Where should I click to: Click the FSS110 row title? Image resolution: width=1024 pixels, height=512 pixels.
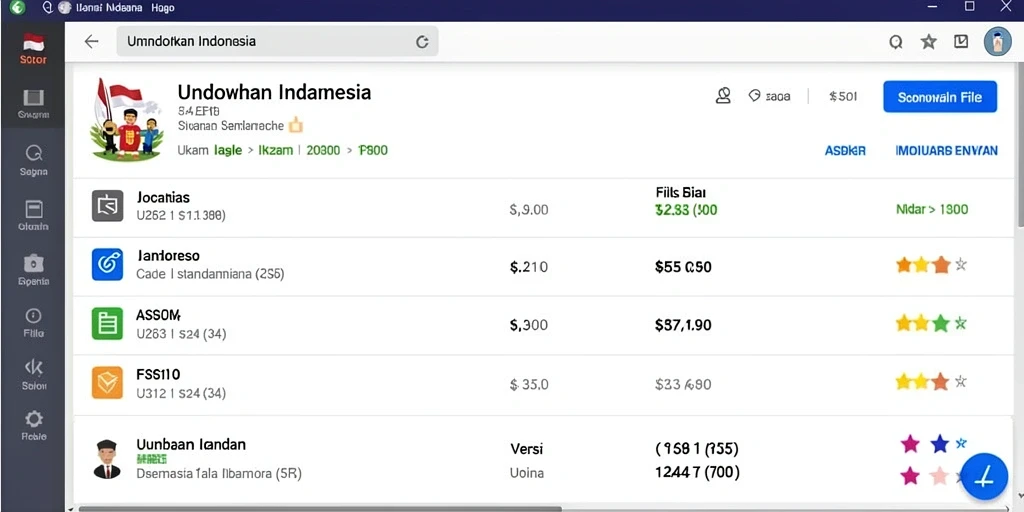pos(158,375)
